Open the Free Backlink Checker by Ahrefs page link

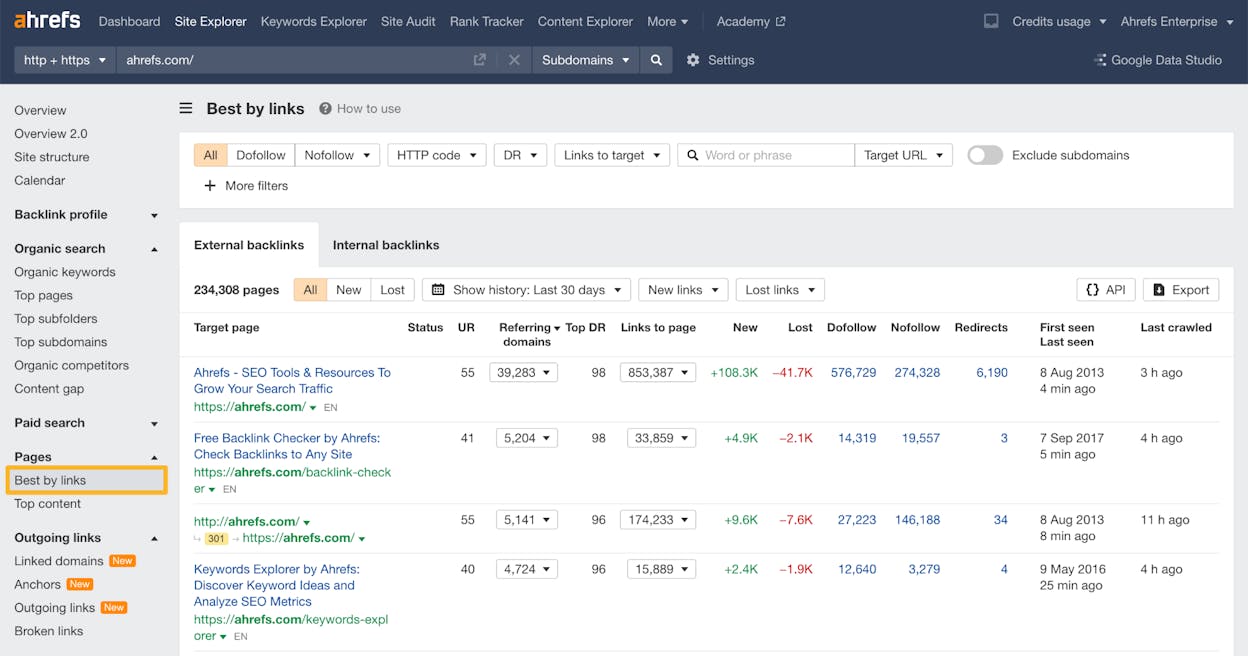[x=287, y=446]
